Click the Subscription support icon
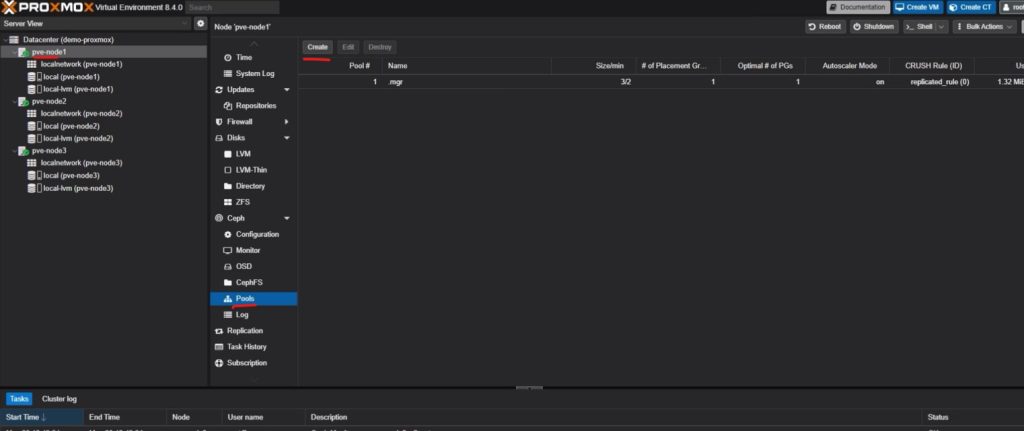The height and width of the screenshot is (431, 1024). click(219, 363)
